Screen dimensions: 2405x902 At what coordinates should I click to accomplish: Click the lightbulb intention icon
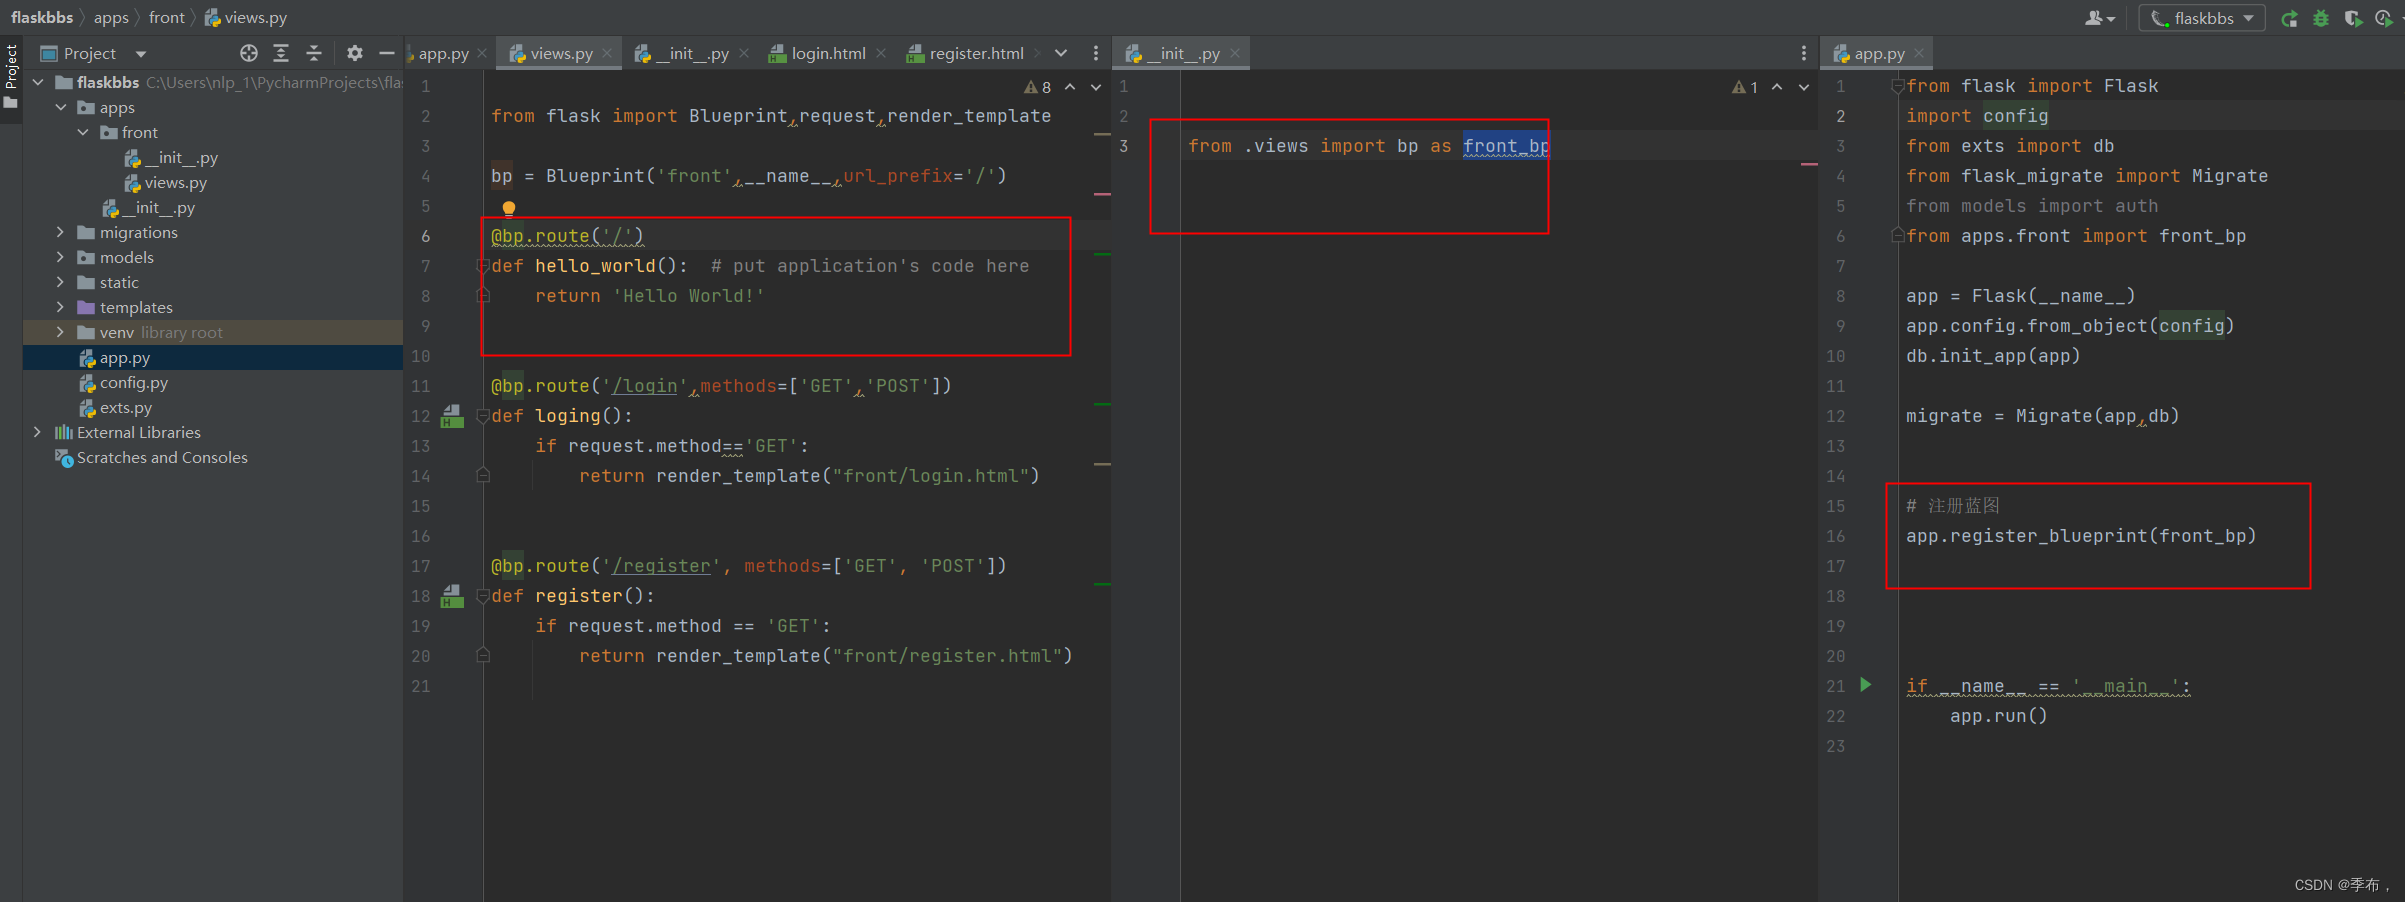(509, 208)
